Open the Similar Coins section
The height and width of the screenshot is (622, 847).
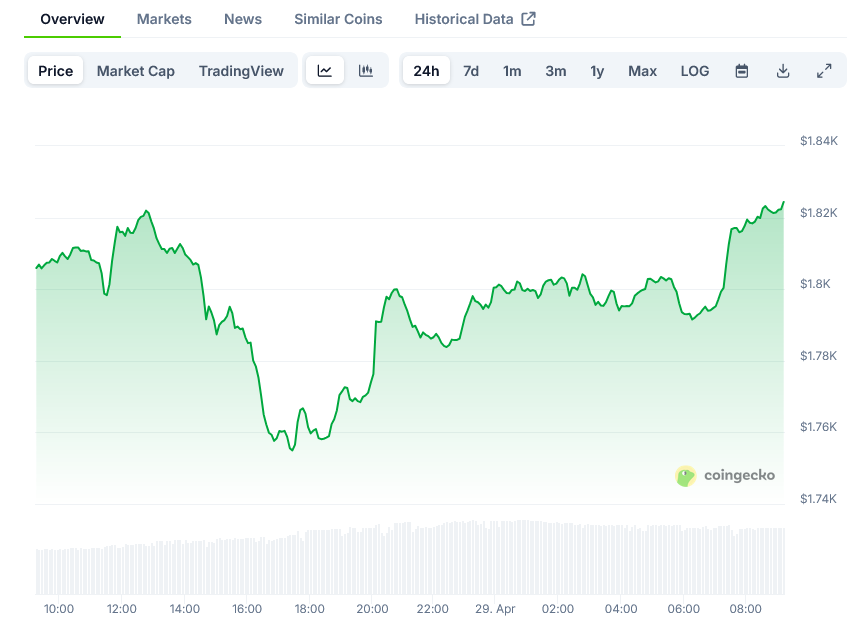click(337, 18)
